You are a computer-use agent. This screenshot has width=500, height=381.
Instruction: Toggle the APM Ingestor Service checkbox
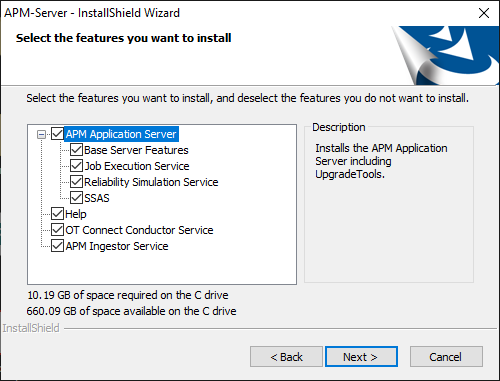click(x=57, y=246)
